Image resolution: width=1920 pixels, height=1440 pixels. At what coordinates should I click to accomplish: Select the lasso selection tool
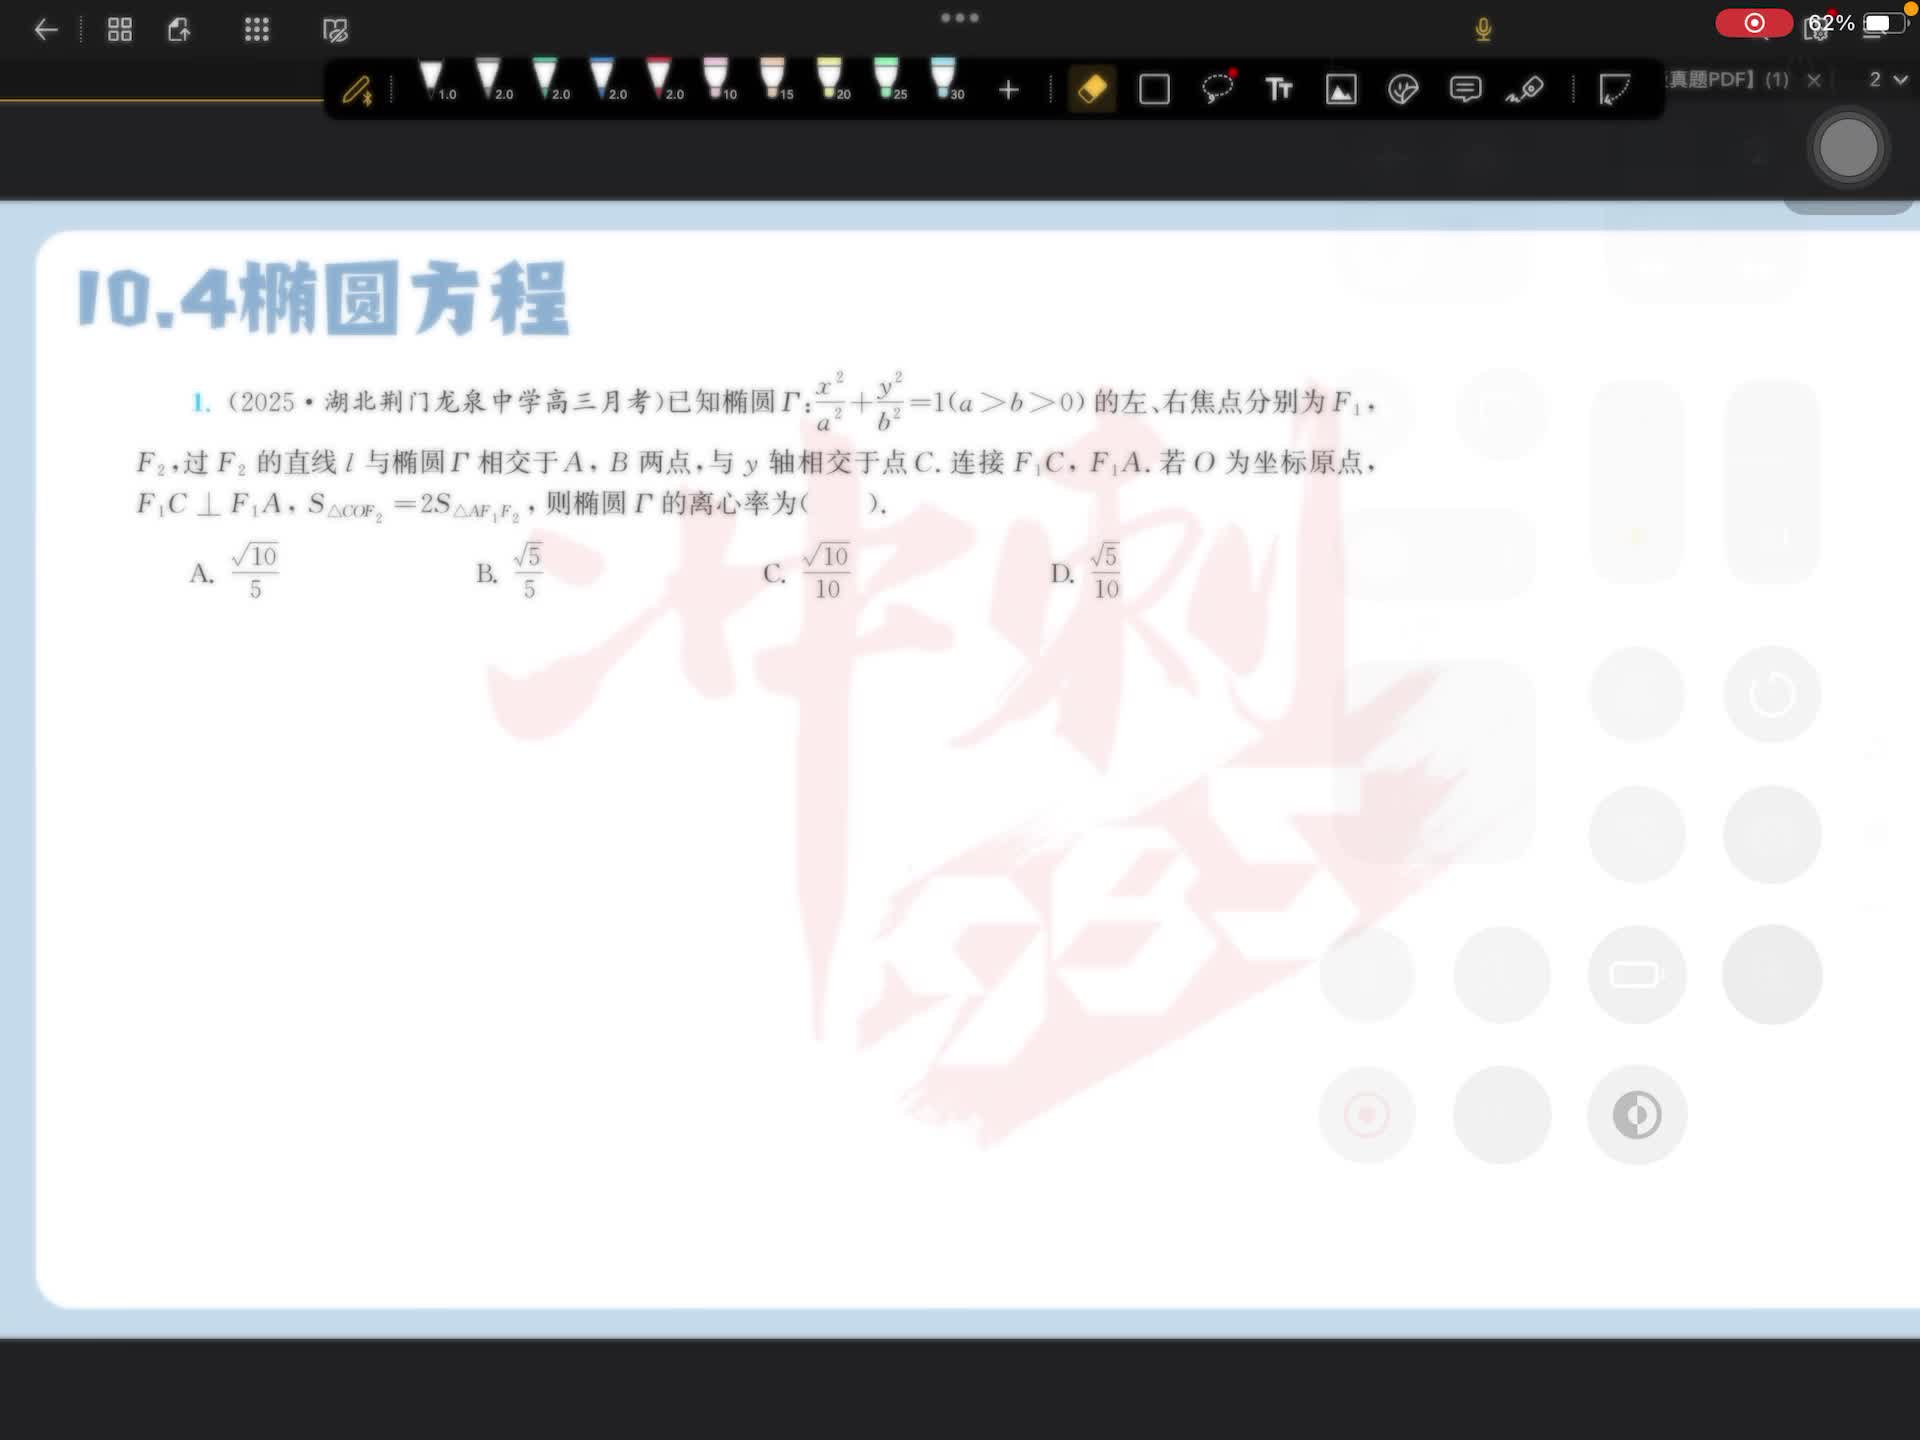(x=1217, y=89)
